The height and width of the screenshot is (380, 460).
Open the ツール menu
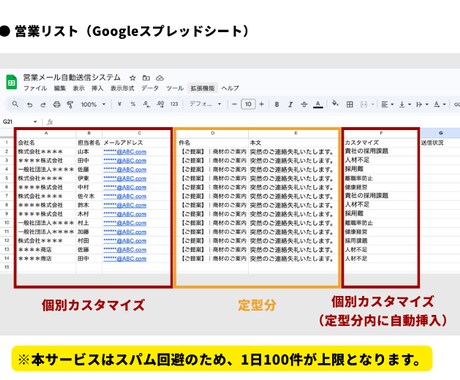tap(175, 88)
